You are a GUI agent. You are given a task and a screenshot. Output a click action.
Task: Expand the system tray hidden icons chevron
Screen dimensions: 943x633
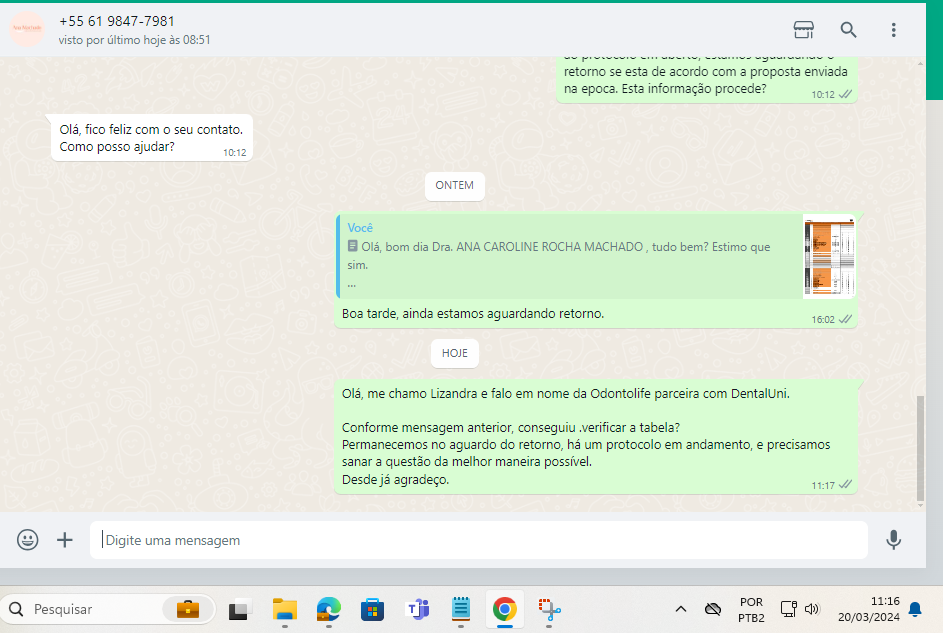681,609
